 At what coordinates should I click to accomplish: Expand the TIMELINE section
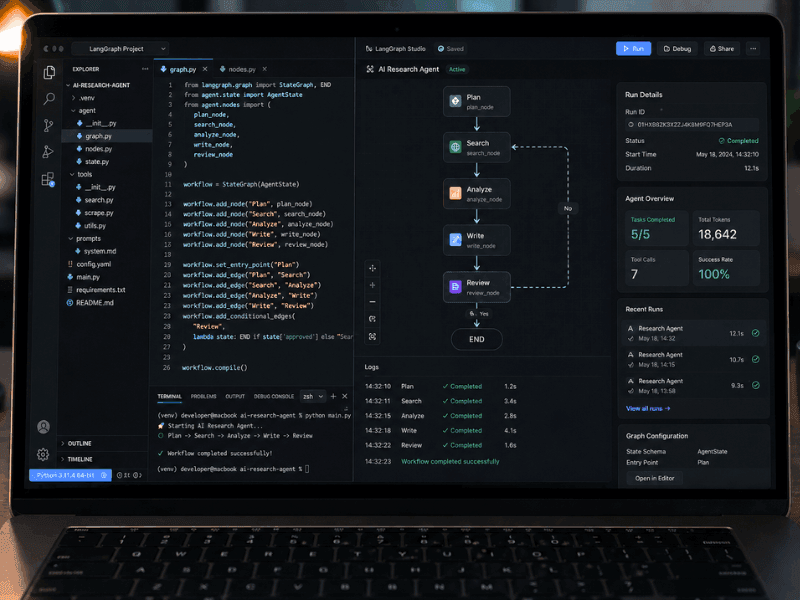coord(77,459)
